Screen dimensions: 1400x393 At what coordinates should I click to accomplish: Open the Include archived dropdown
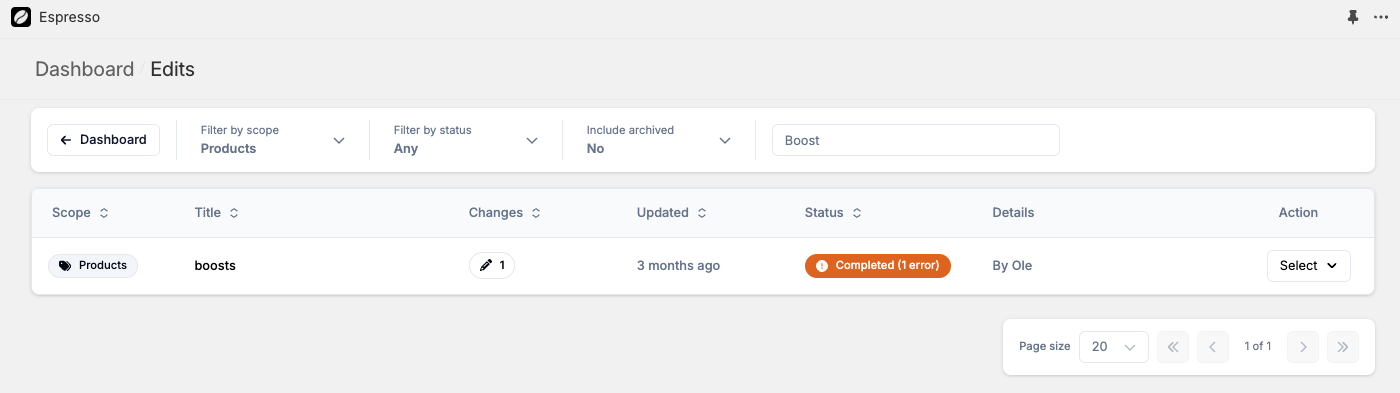[x=659, y=140]
